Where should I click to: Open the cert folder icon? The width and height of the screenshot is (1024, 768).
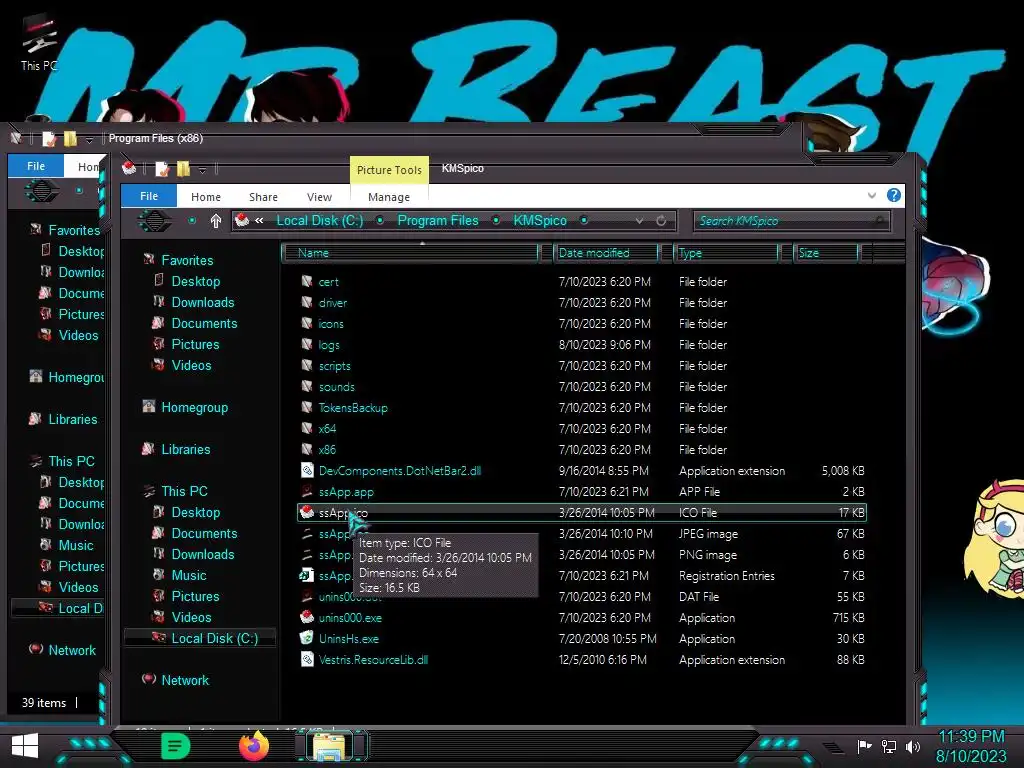click(x=307, y=281)
